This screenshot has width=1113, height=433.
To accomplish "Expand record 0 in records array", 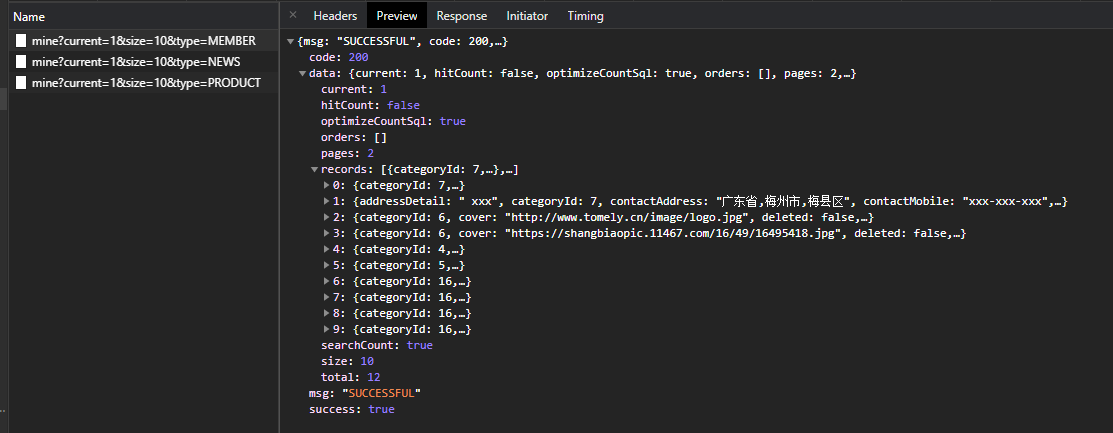I will point(327,186).
